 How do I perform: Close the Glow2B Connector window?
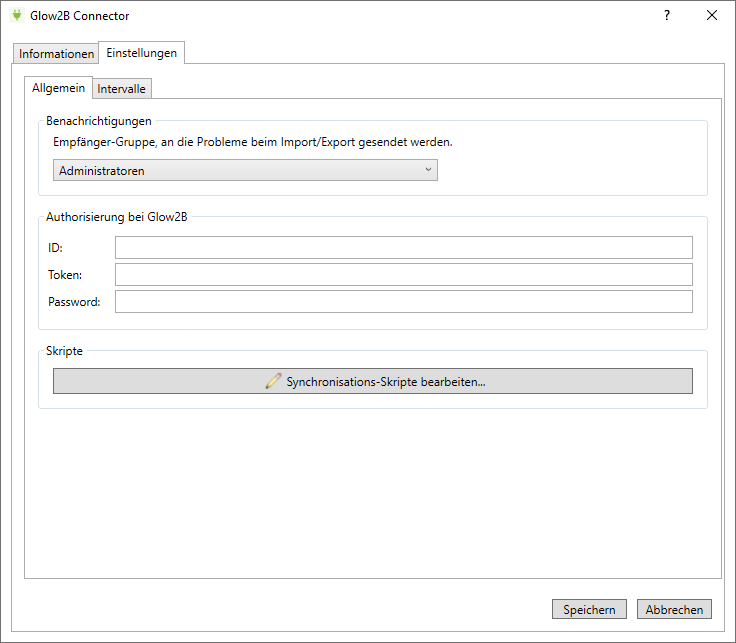(x=712, y=16)
